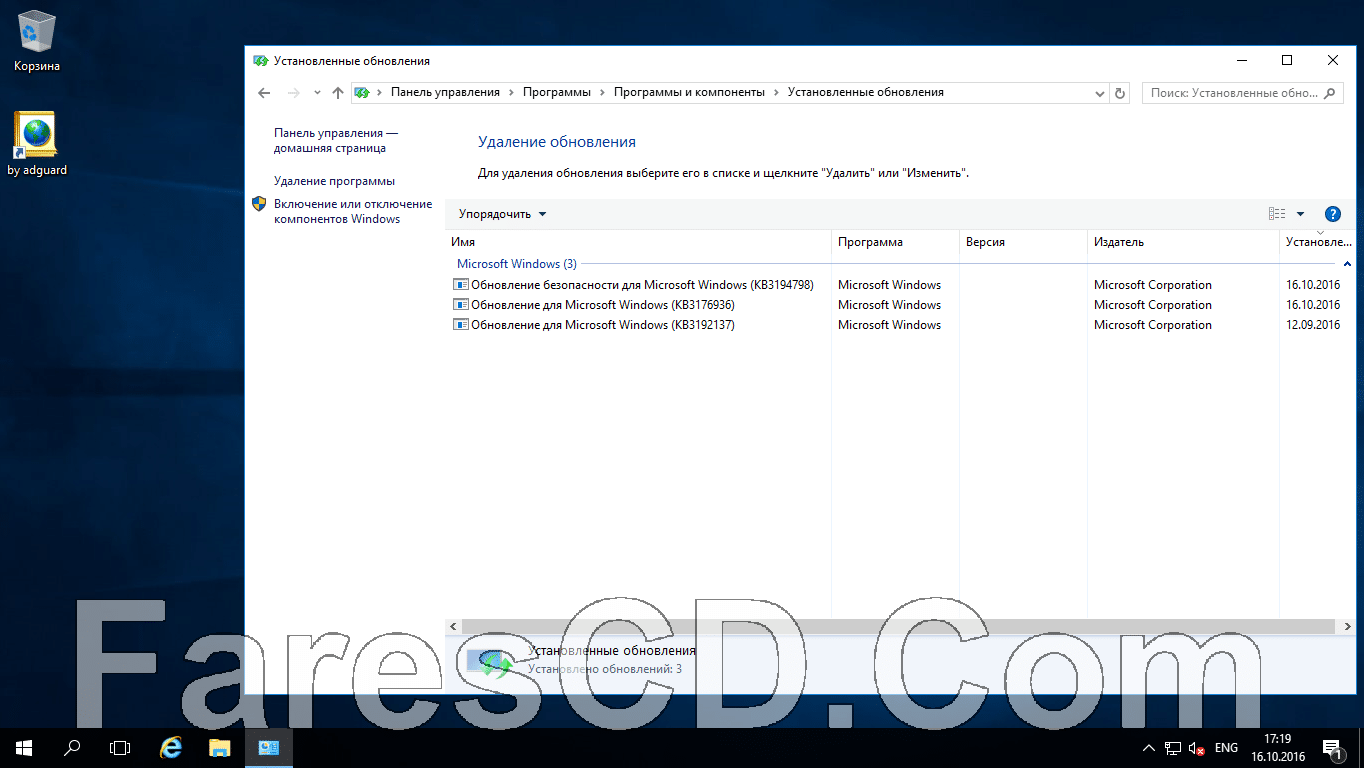1364x768 pixels.
Task: Open Task View on the taskbar
Action: coord(120,747)
